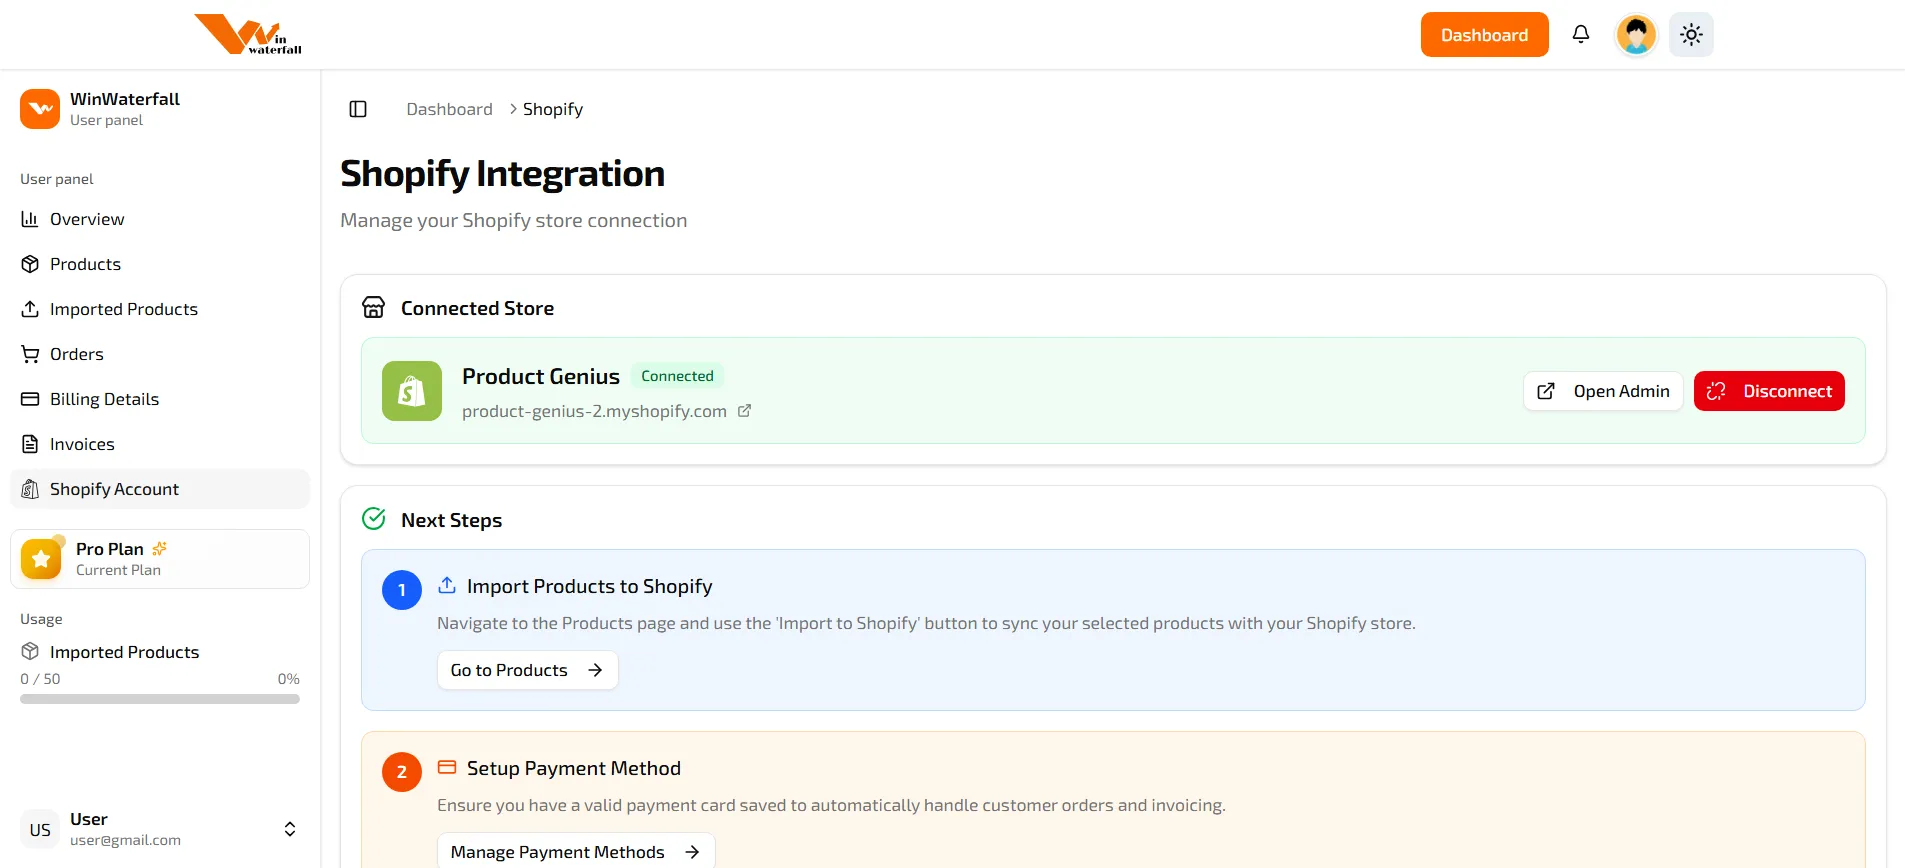Click the Invoices document icon
Screen dimensions: 1905x868
[30, 444]
